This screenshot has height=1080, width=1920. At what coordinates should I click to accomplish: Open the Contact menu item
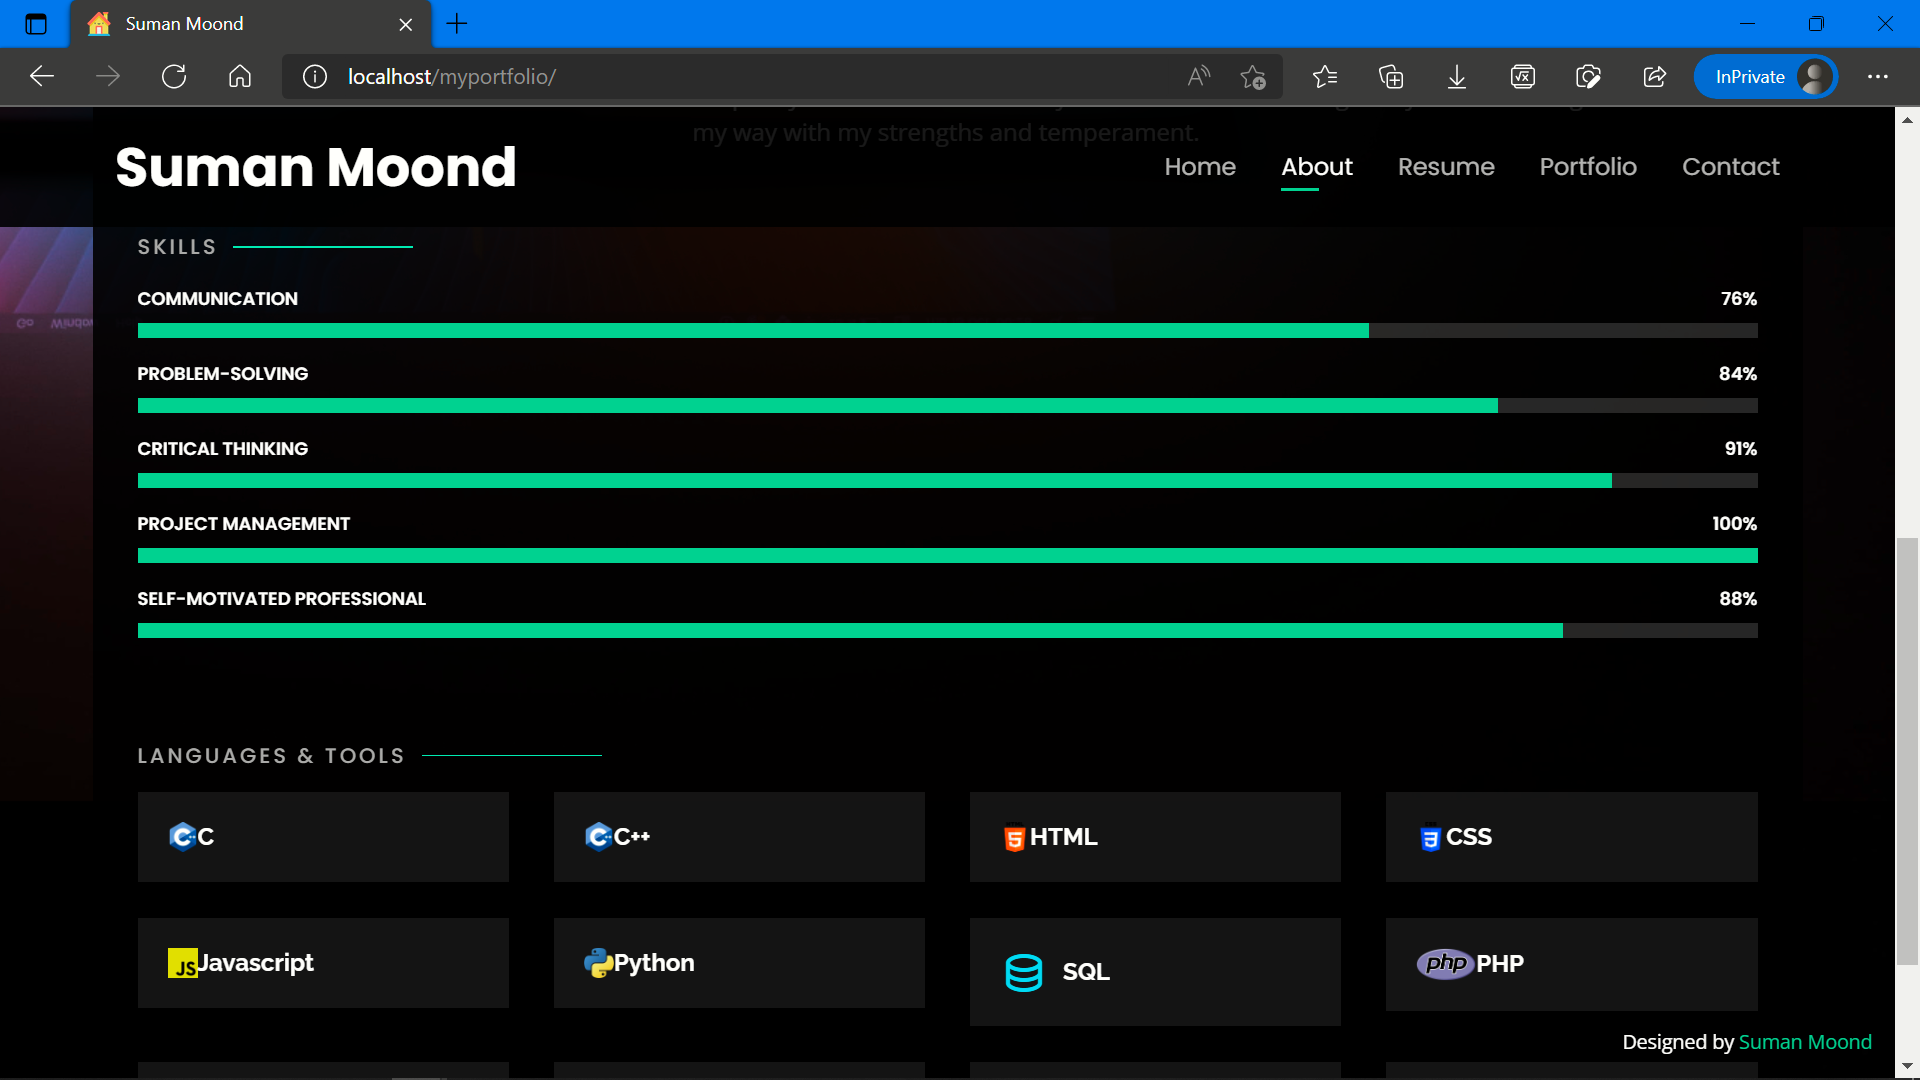[1731, 167]
